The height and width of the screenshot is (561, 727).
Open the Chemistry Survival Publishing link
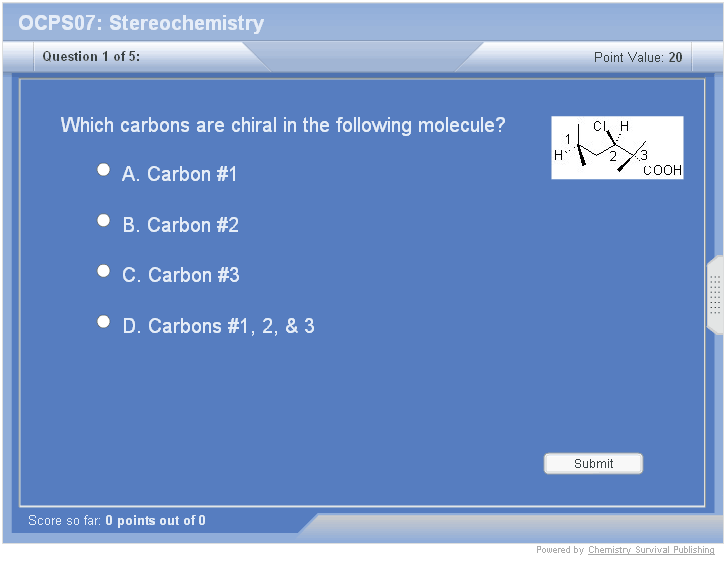pyautogui.click(x=651, y=550)
